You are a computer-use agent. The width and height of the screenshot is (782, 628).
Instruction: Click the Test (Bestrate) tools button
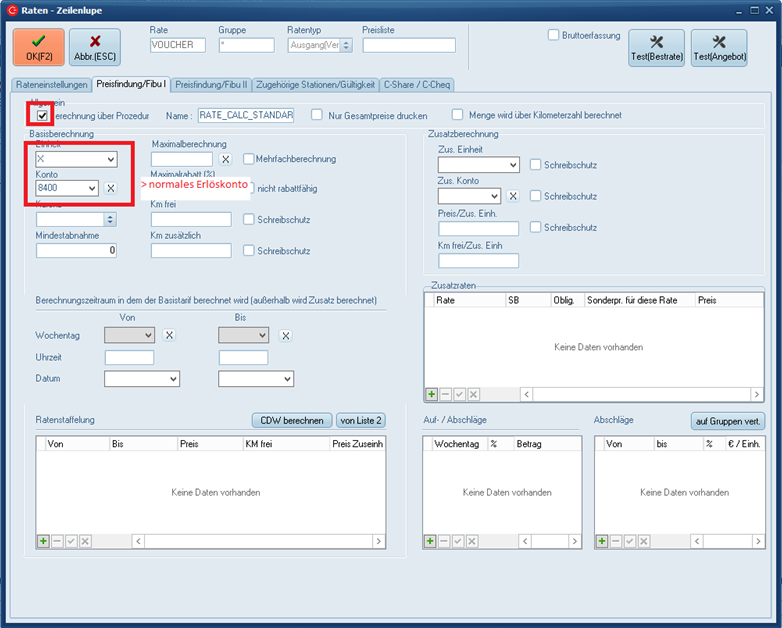coord(657,47)
